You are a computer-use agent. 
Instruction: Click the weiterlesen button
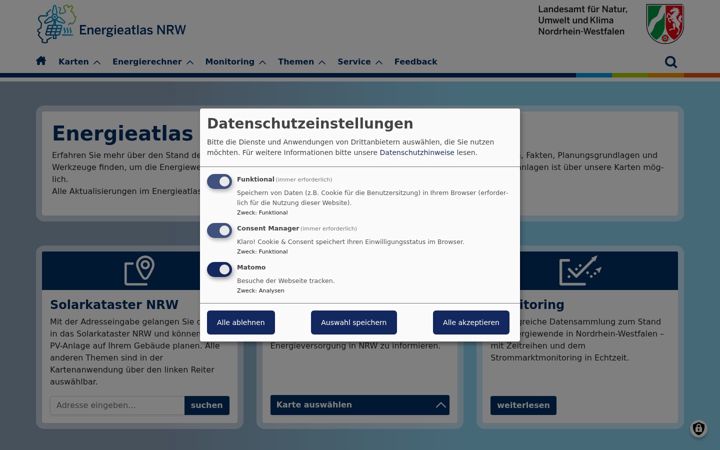click(x=523, y=405)
